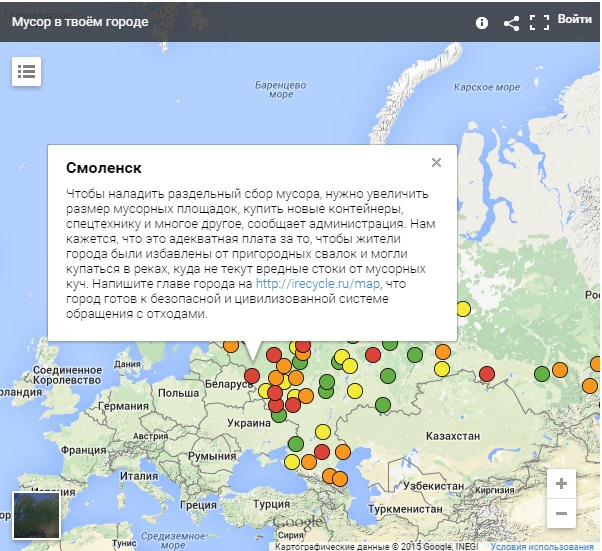Close the Смоленск info popup
602x551 pixels.
(436, 162)
